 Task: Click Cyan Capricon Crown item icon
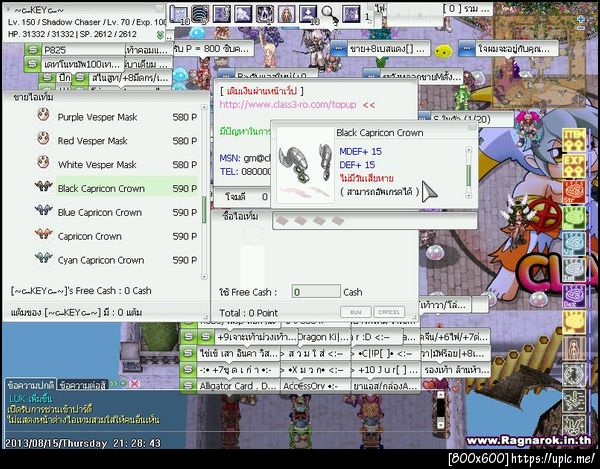click(43, 258)
